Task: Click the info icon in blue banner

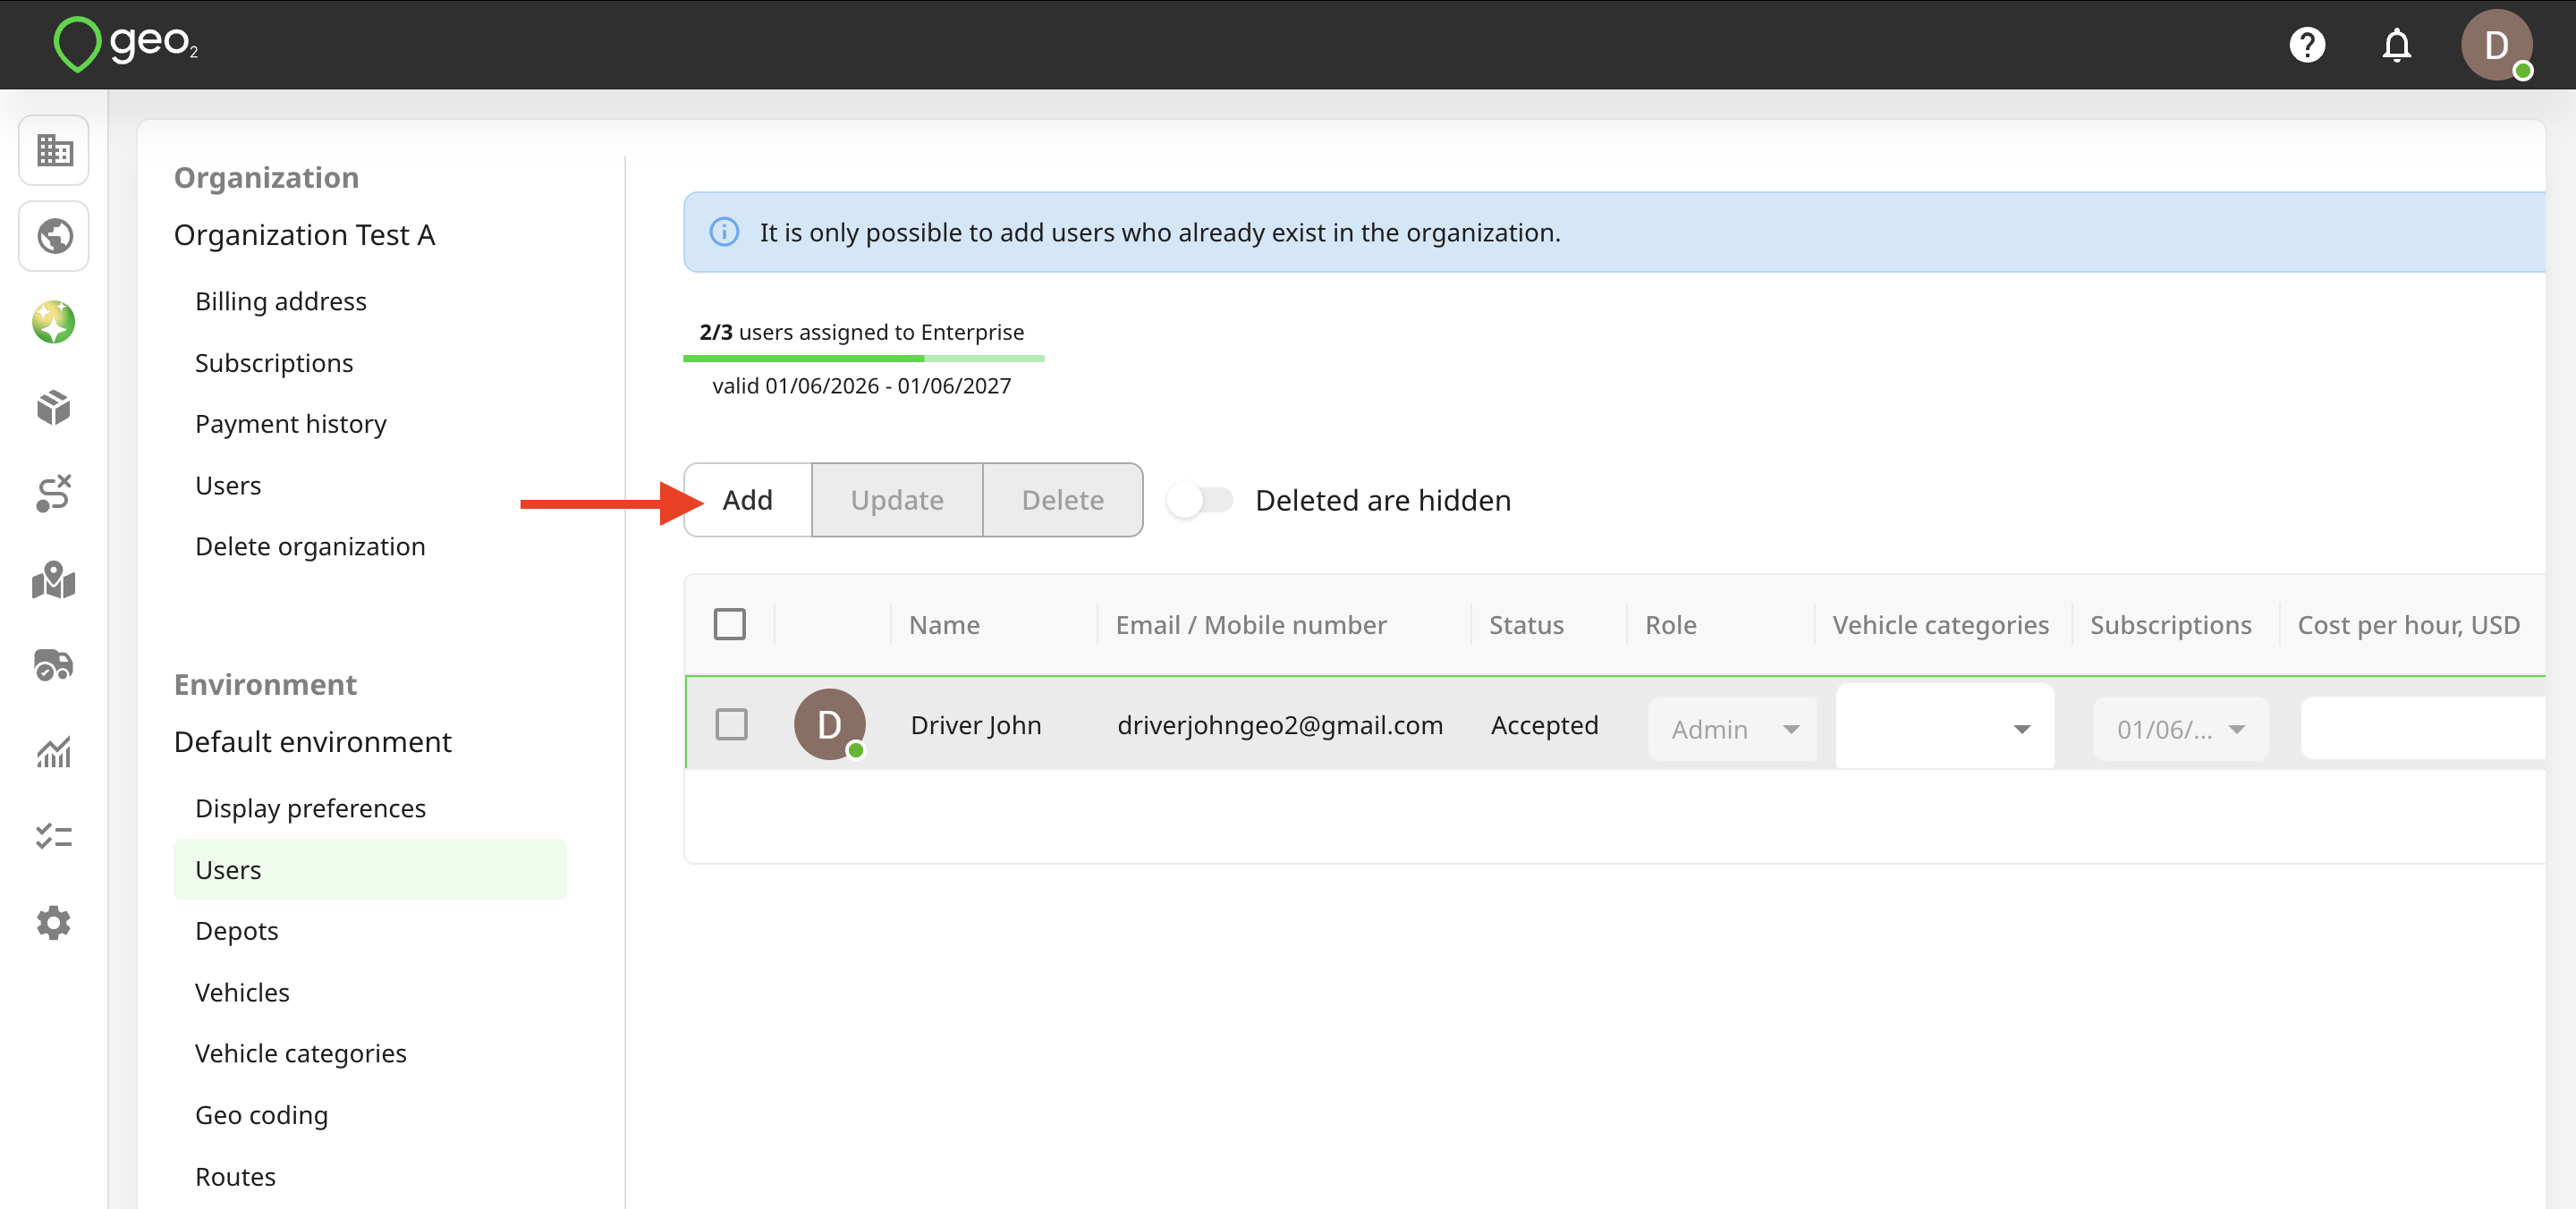Action: pyautogui.click(x=724, y=232)
